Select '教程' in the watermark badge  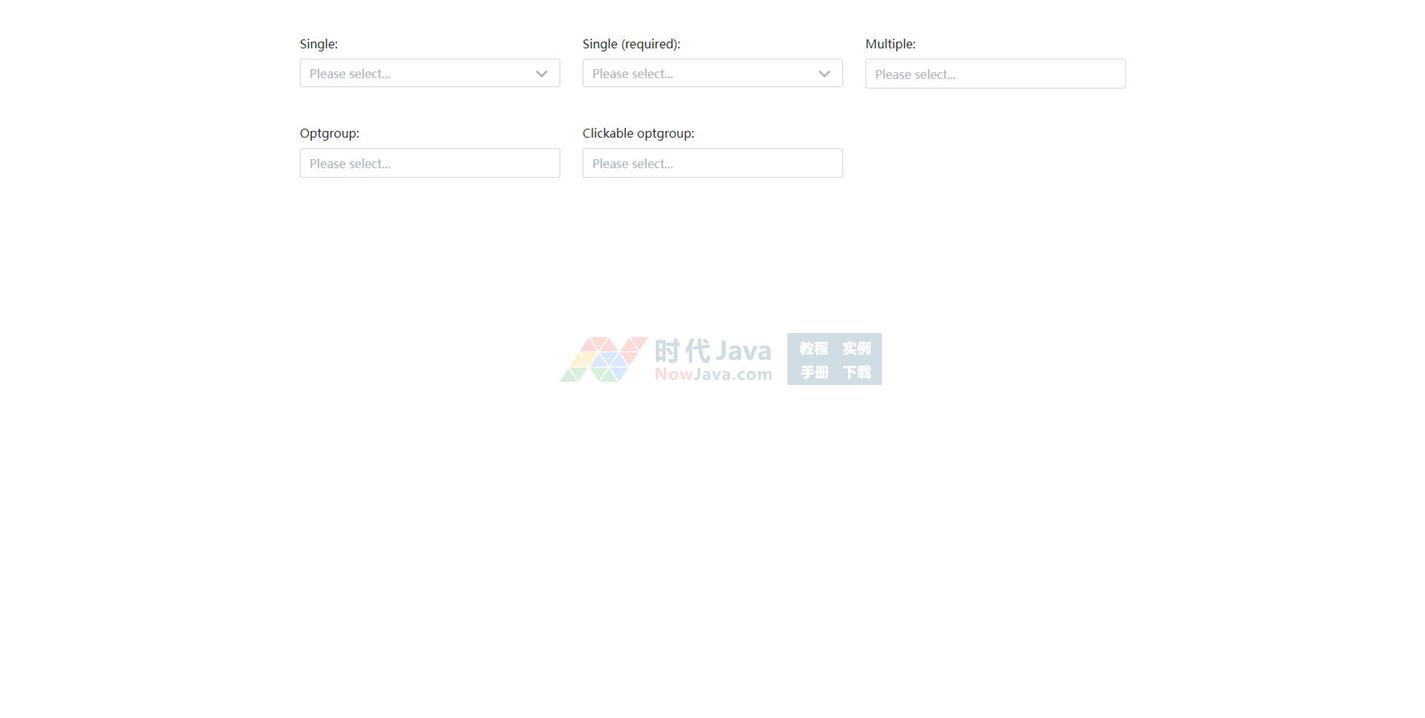(x=814, y=348)
